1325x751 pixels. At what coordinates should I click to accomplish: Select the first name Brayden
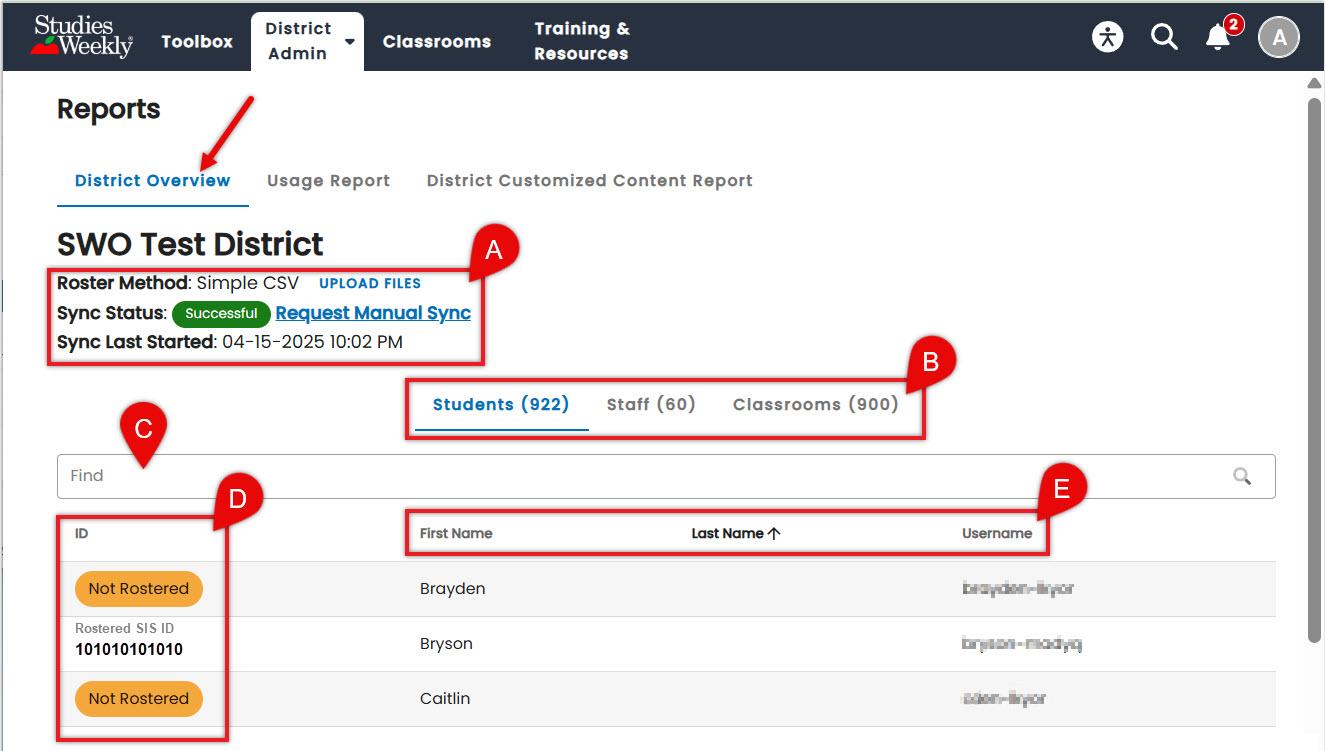[x=453, y=589]
